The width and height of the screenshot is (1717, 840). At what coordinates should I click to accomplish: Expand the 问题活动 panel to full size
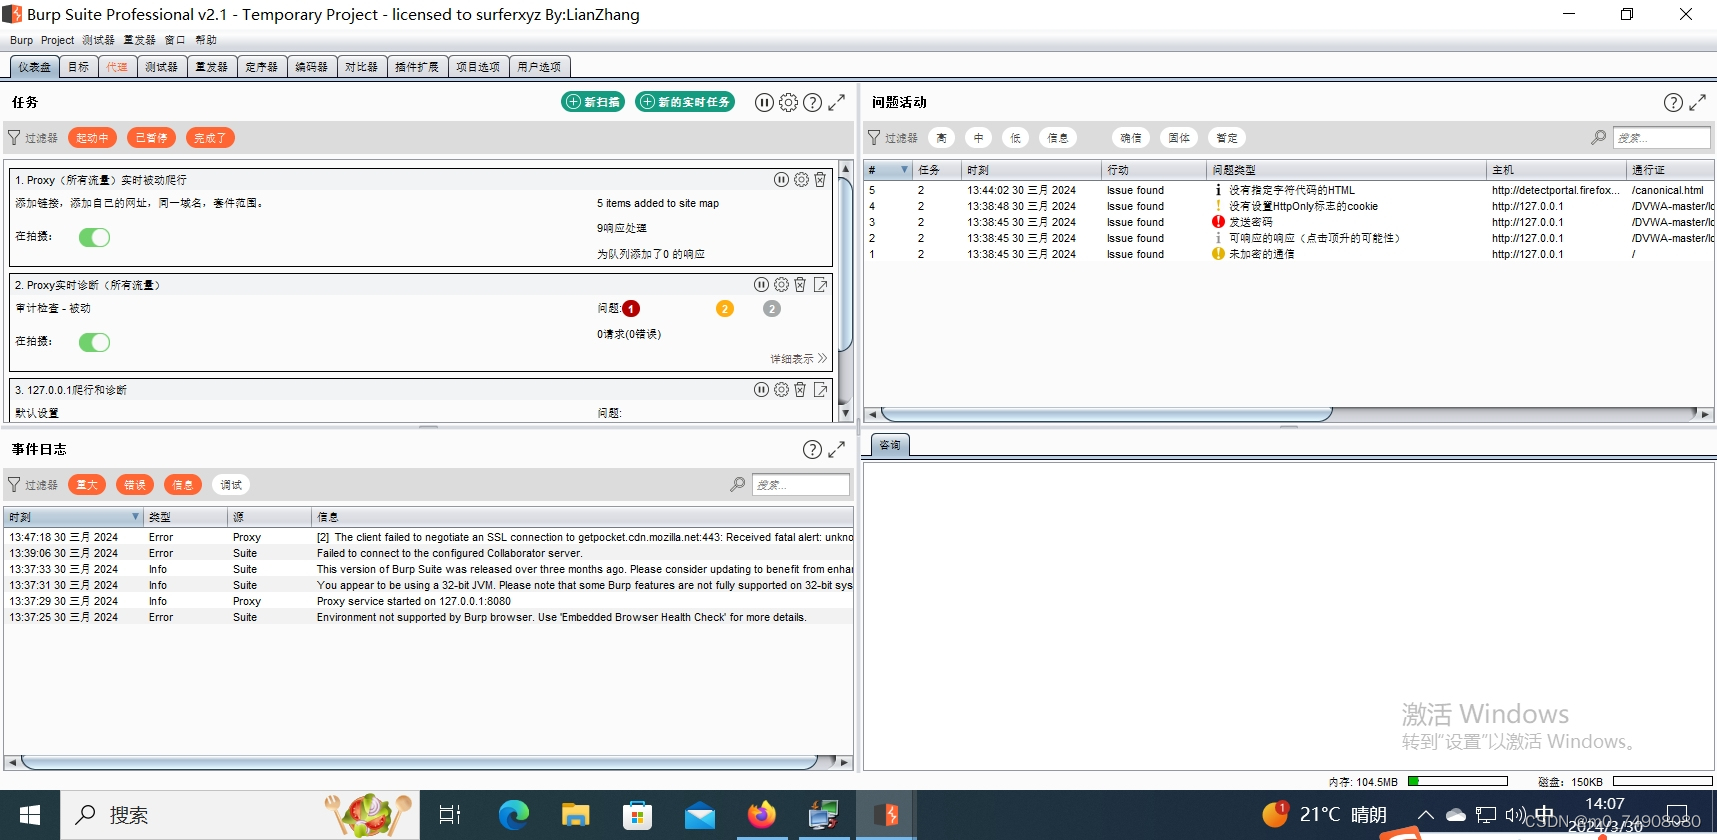tap(1698, 102)
